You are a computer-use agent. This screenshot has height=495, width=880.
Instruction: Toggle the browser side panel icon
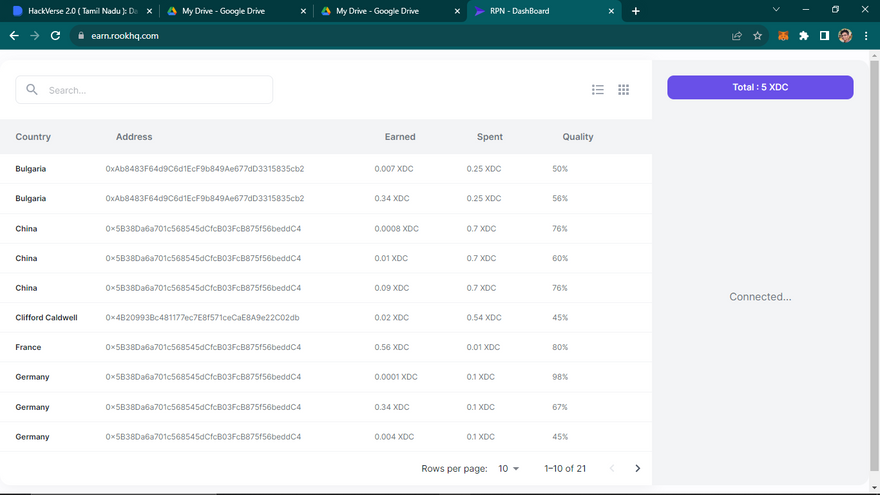[824, 35]
